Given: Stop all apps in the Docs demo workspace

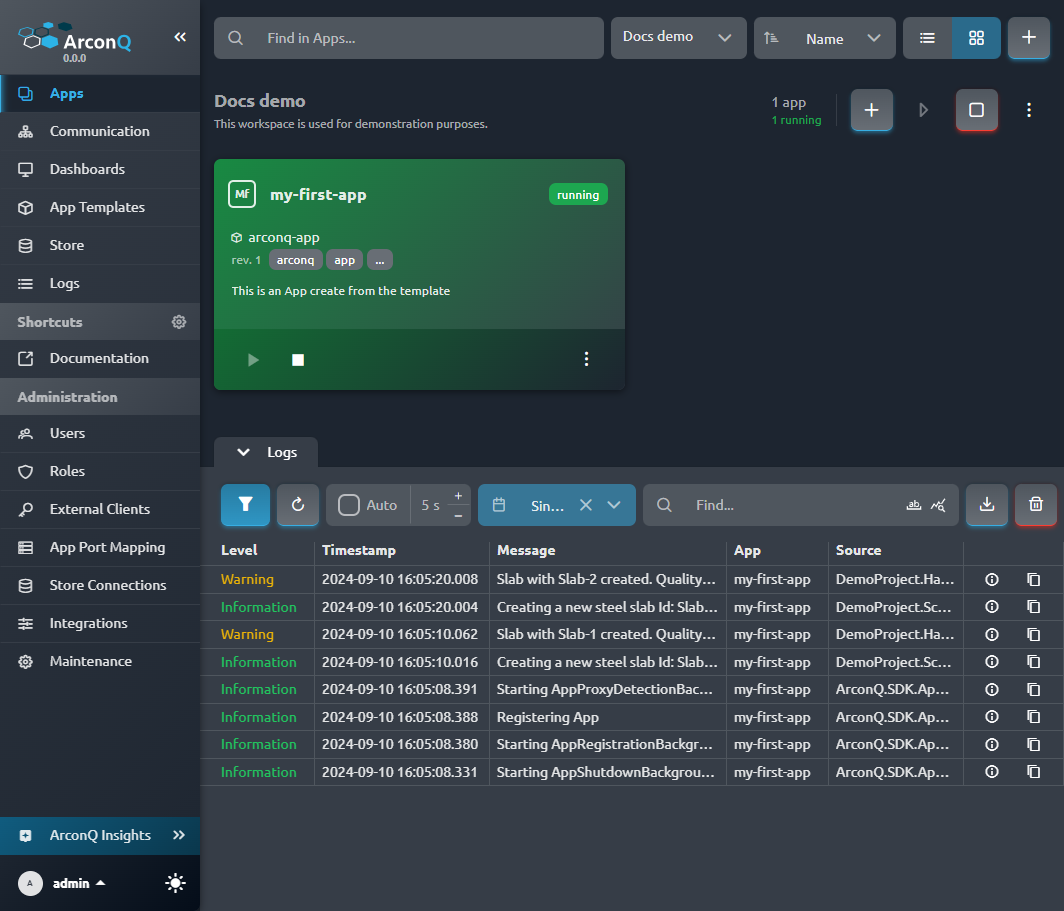Looking at the screenshot, I should [976, 110].
